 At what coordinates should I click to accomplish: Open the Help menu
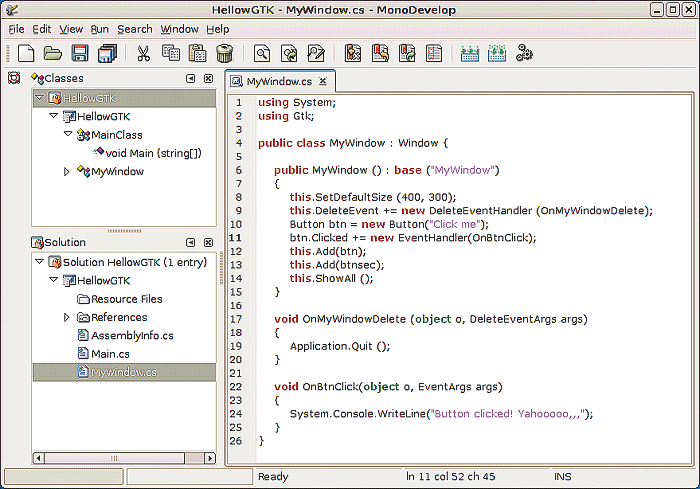218,29
